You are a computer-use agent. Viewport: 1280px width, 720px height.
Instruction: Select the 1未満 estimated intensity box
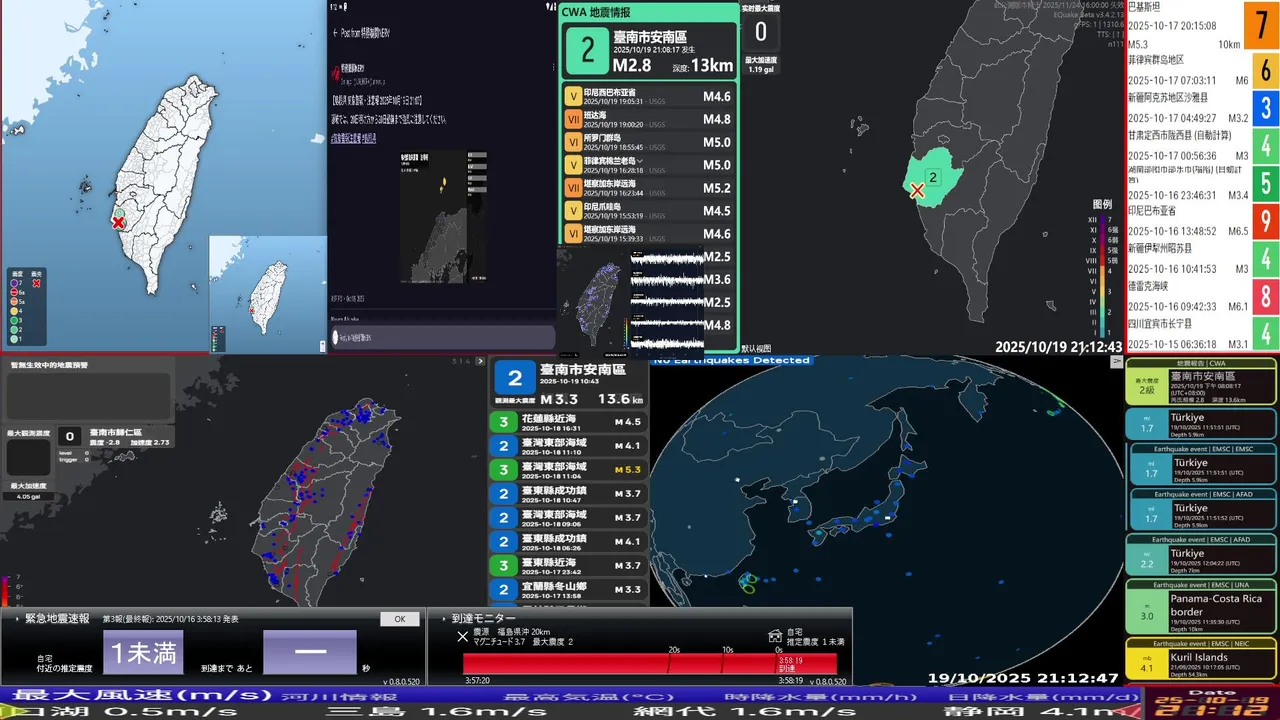[143, 652]
